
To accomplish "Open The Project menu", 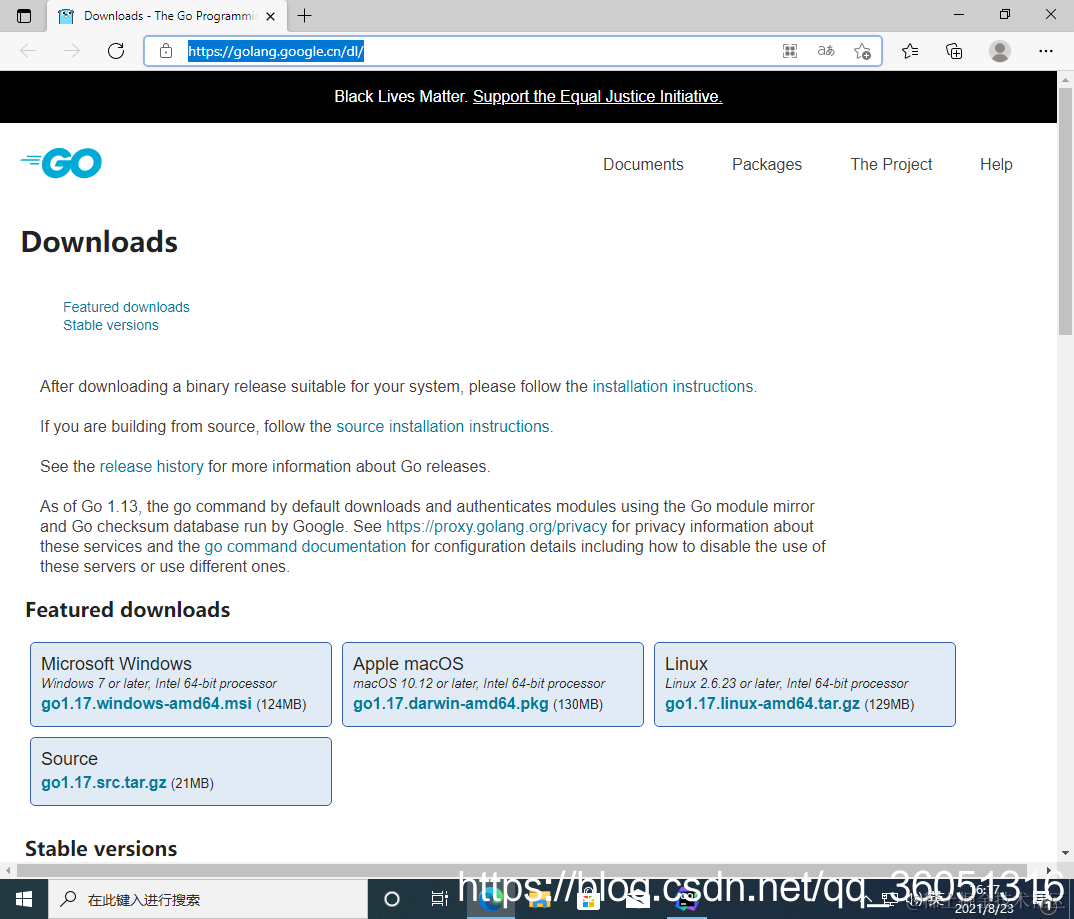I will pos(891,164).
